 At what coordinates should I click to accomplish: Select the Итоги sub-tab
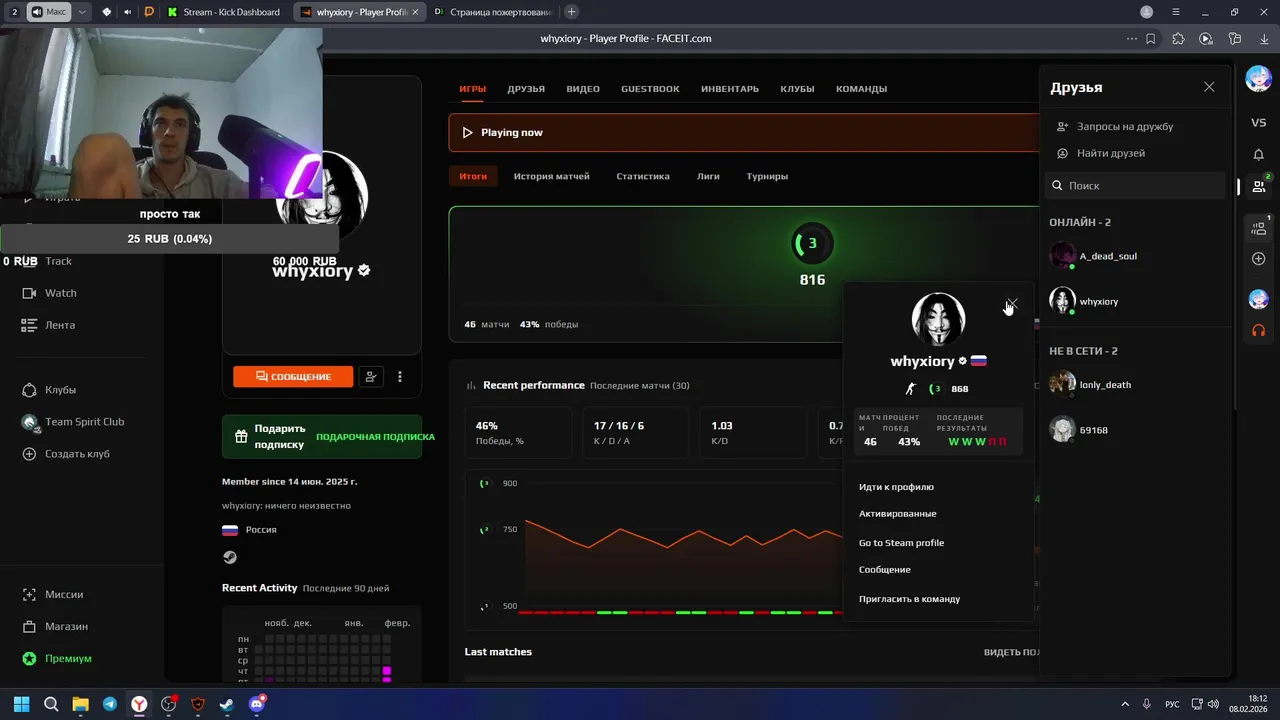(473, 176)
